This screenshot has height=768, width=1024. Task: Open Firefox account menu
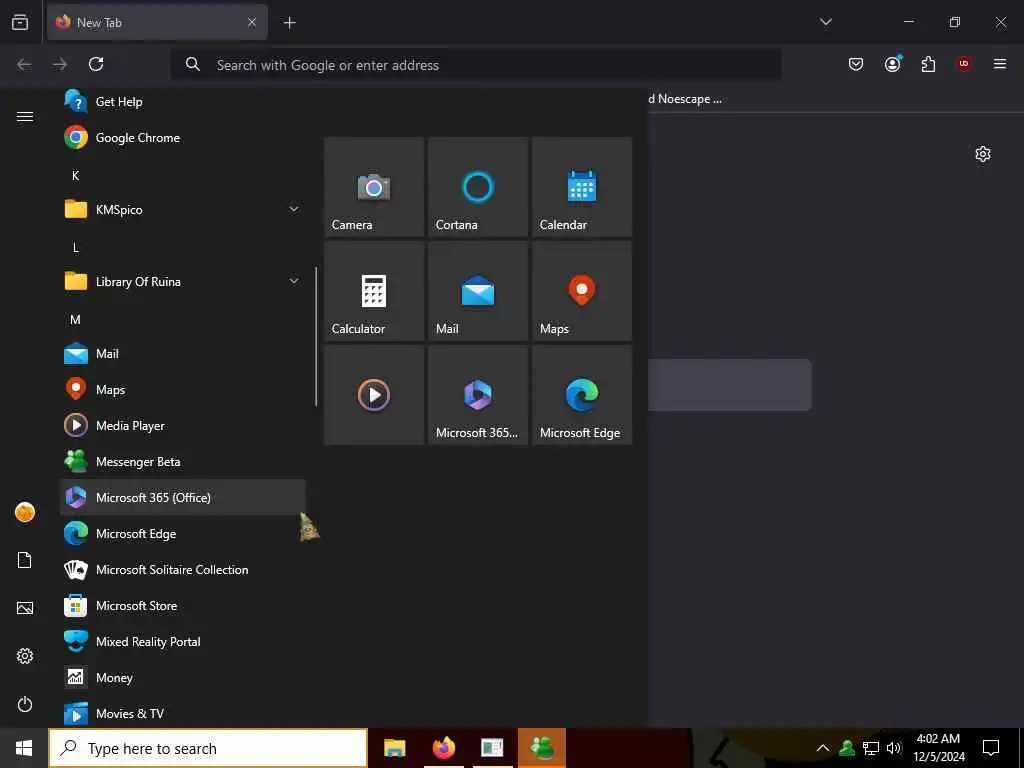892,64
